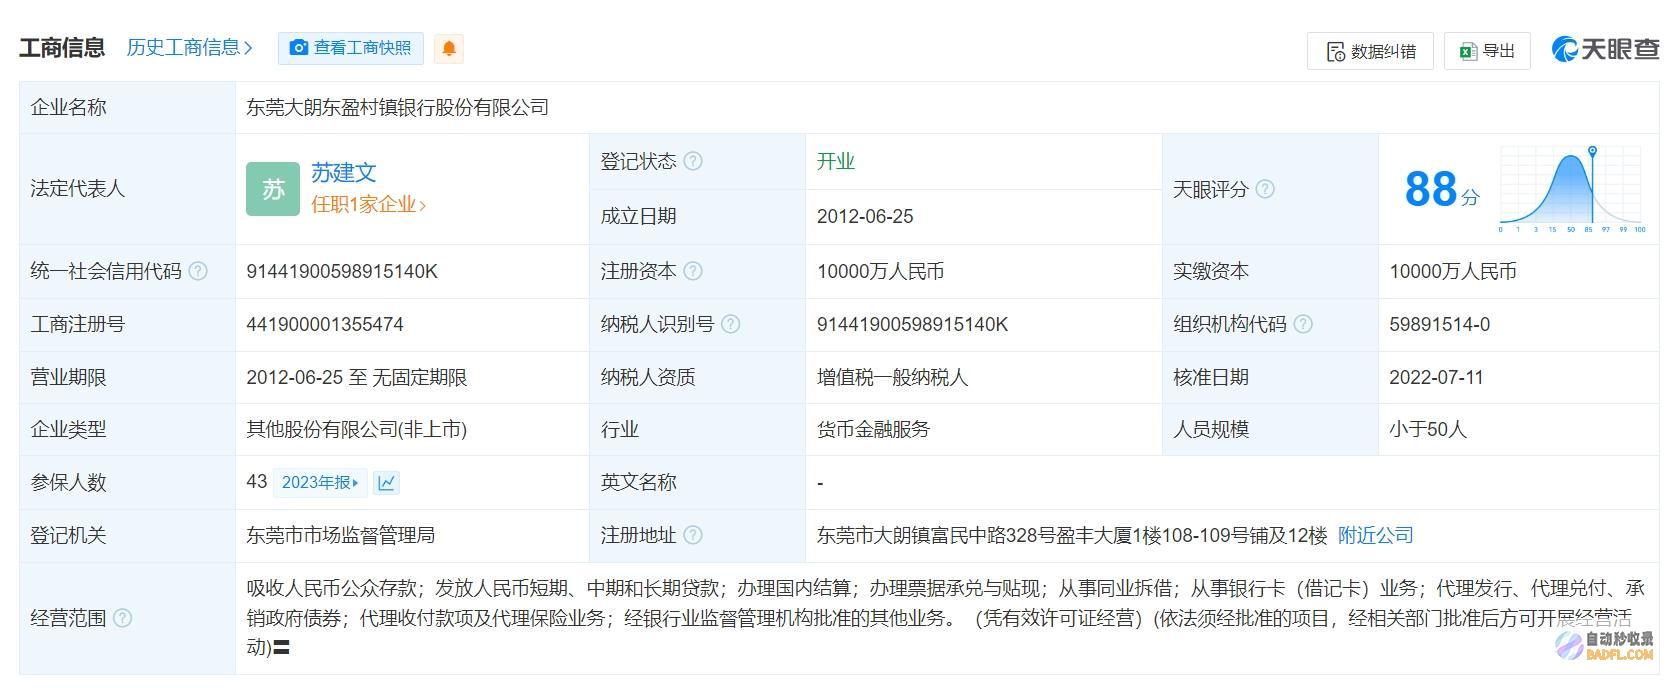Click help icon next to 组织机构代码
The height and width of the screenshot is (688, 1675).
coord(1303,324)
